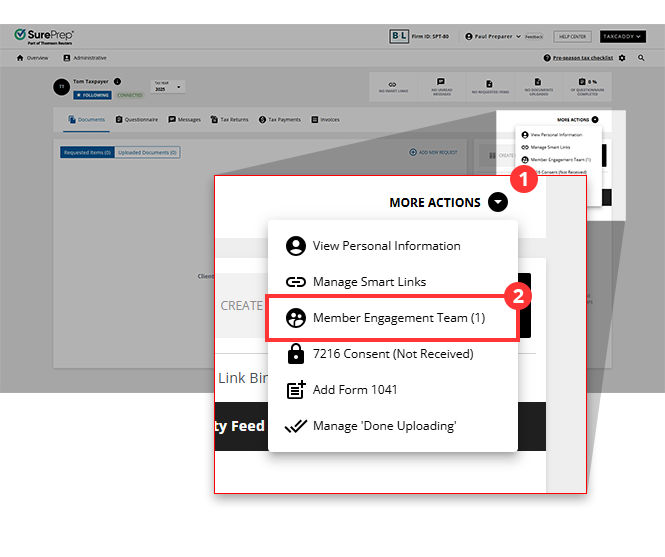Switch to the Tax Returns tab
Image resolution: width=665 pixels, height=557 pixels.
(229, 120)
